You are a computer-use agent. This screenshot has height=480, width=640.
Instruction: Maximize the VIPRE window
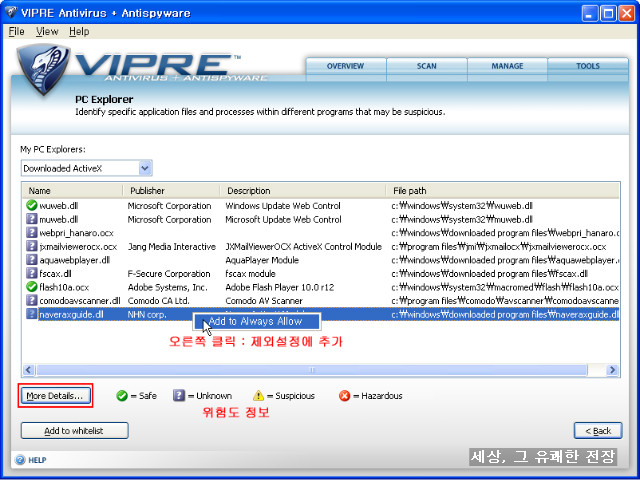pos(608,13)
